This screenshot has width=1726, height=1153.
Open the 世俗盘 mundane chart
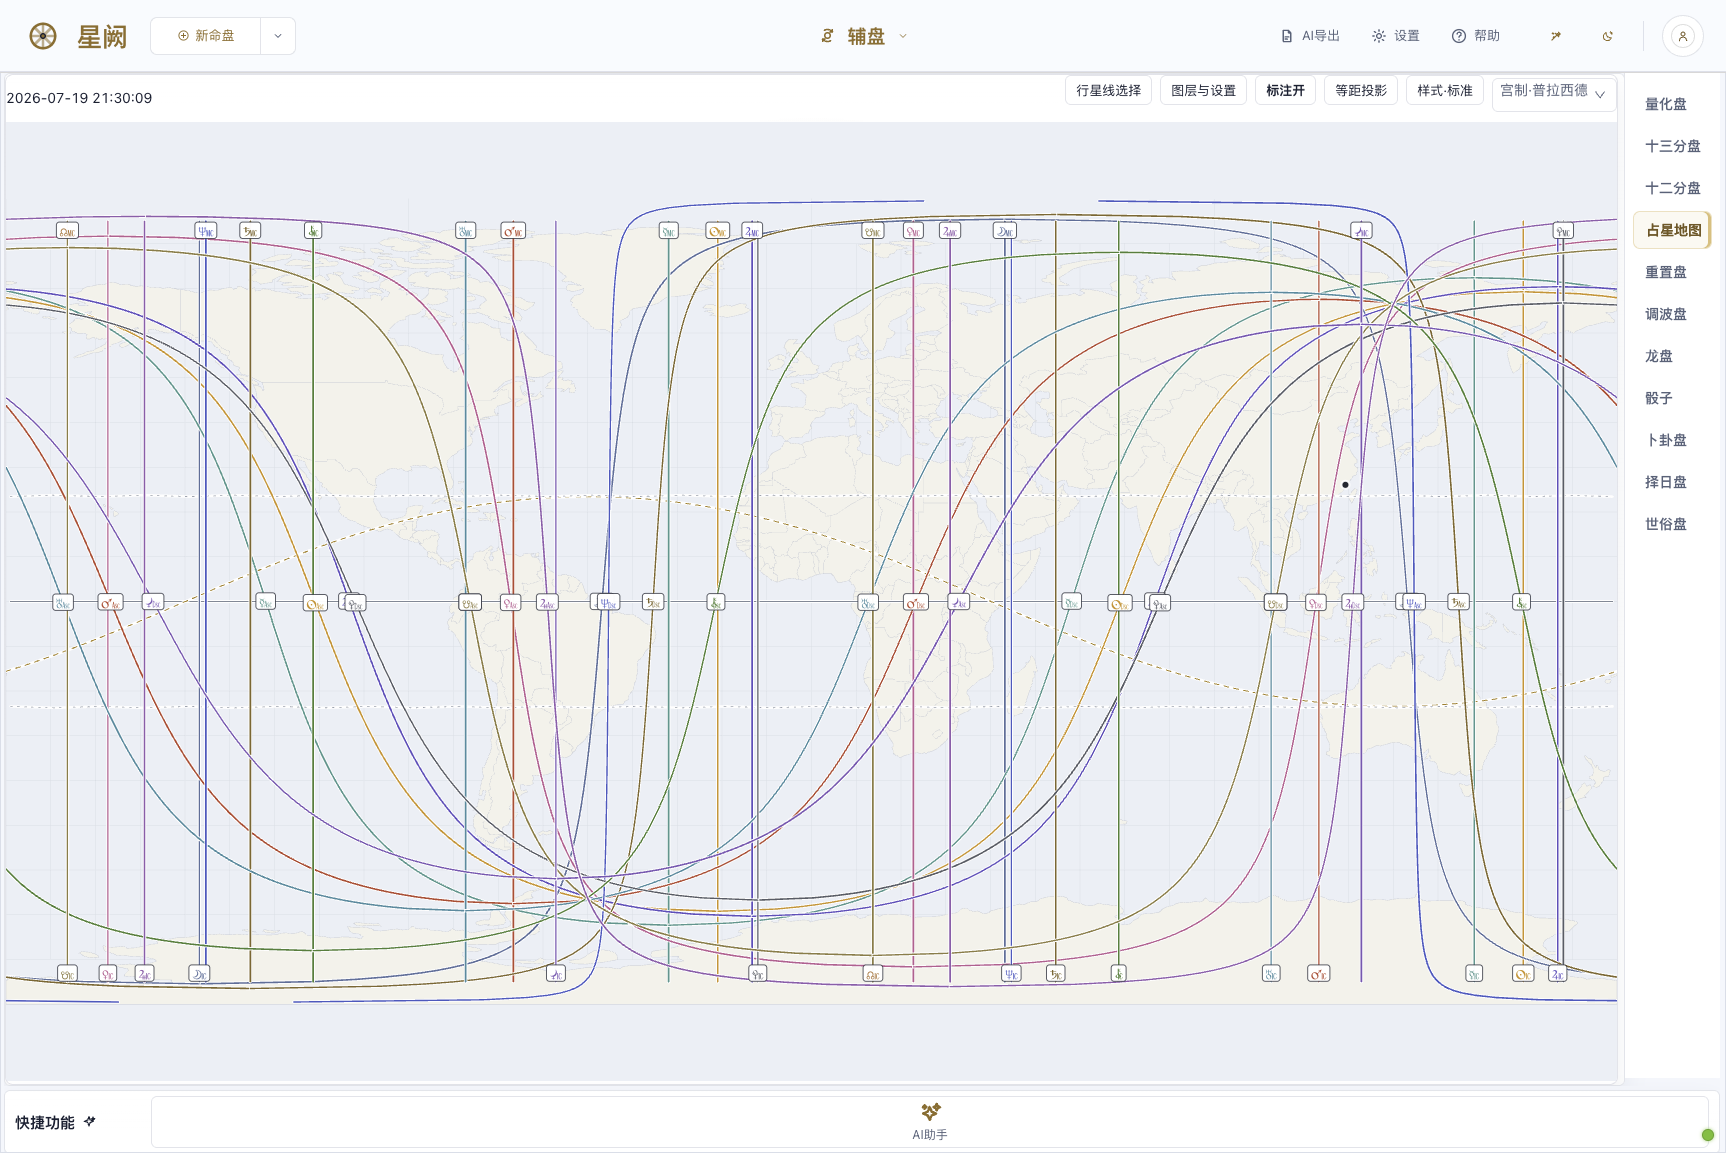[x=1666, y=524]
